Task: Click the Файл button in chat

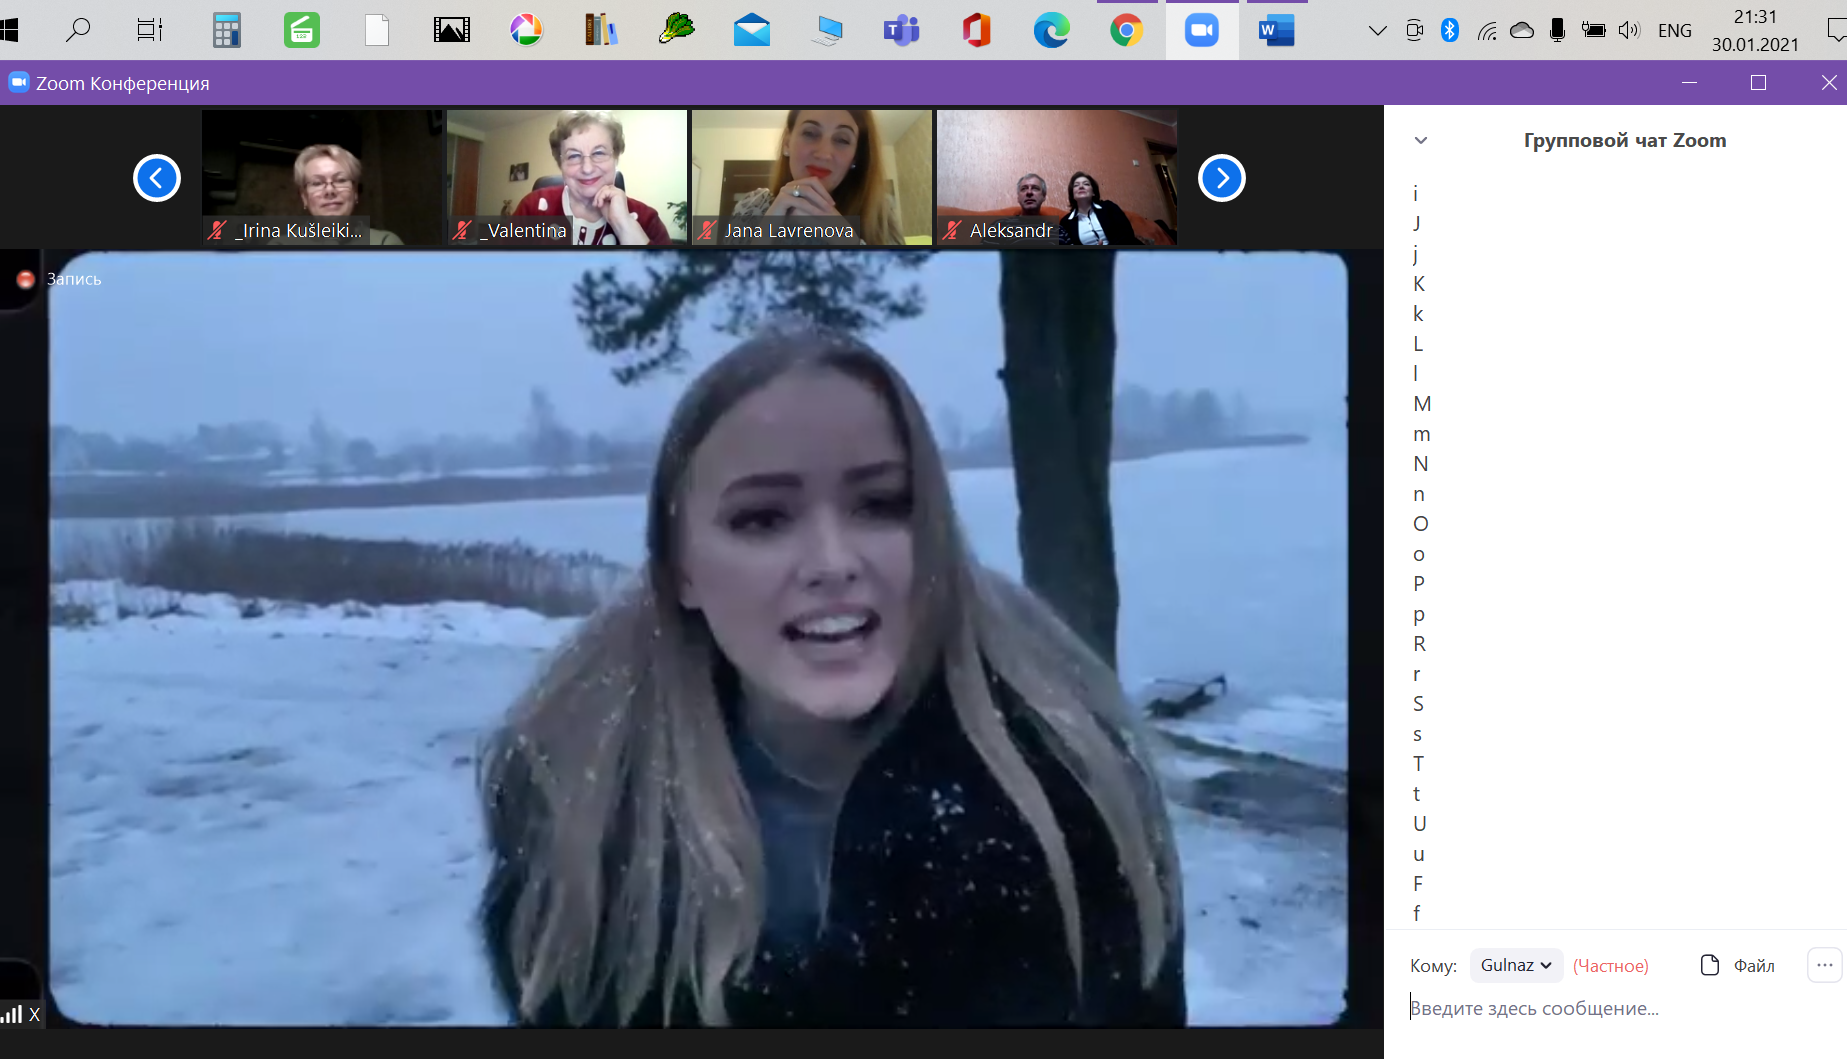Action: (1753, 965)
